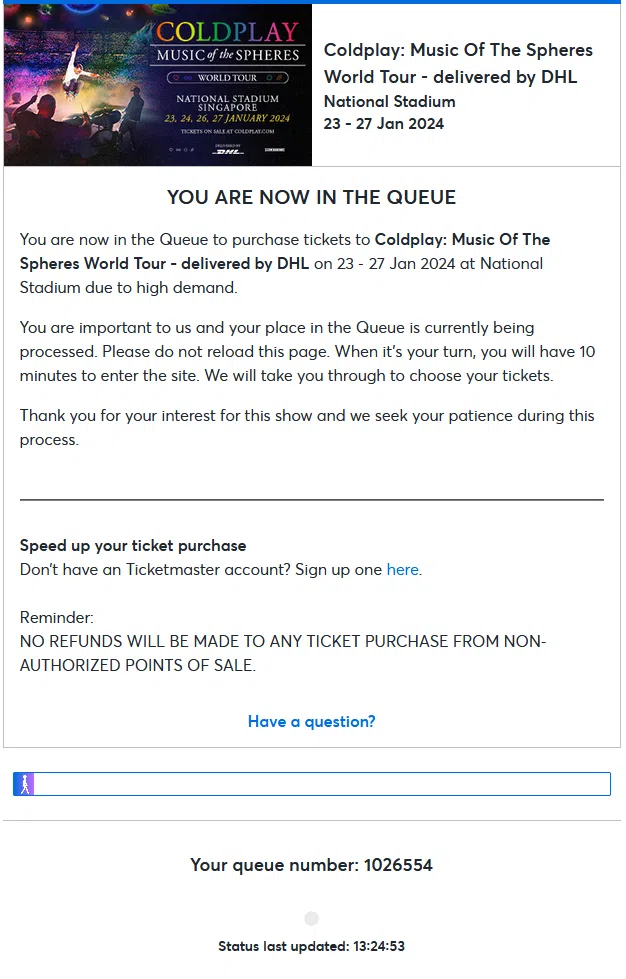
Task: Click the 'YOU ARE NOW IN THE QUEUE' heading
Action: (312, 197)
